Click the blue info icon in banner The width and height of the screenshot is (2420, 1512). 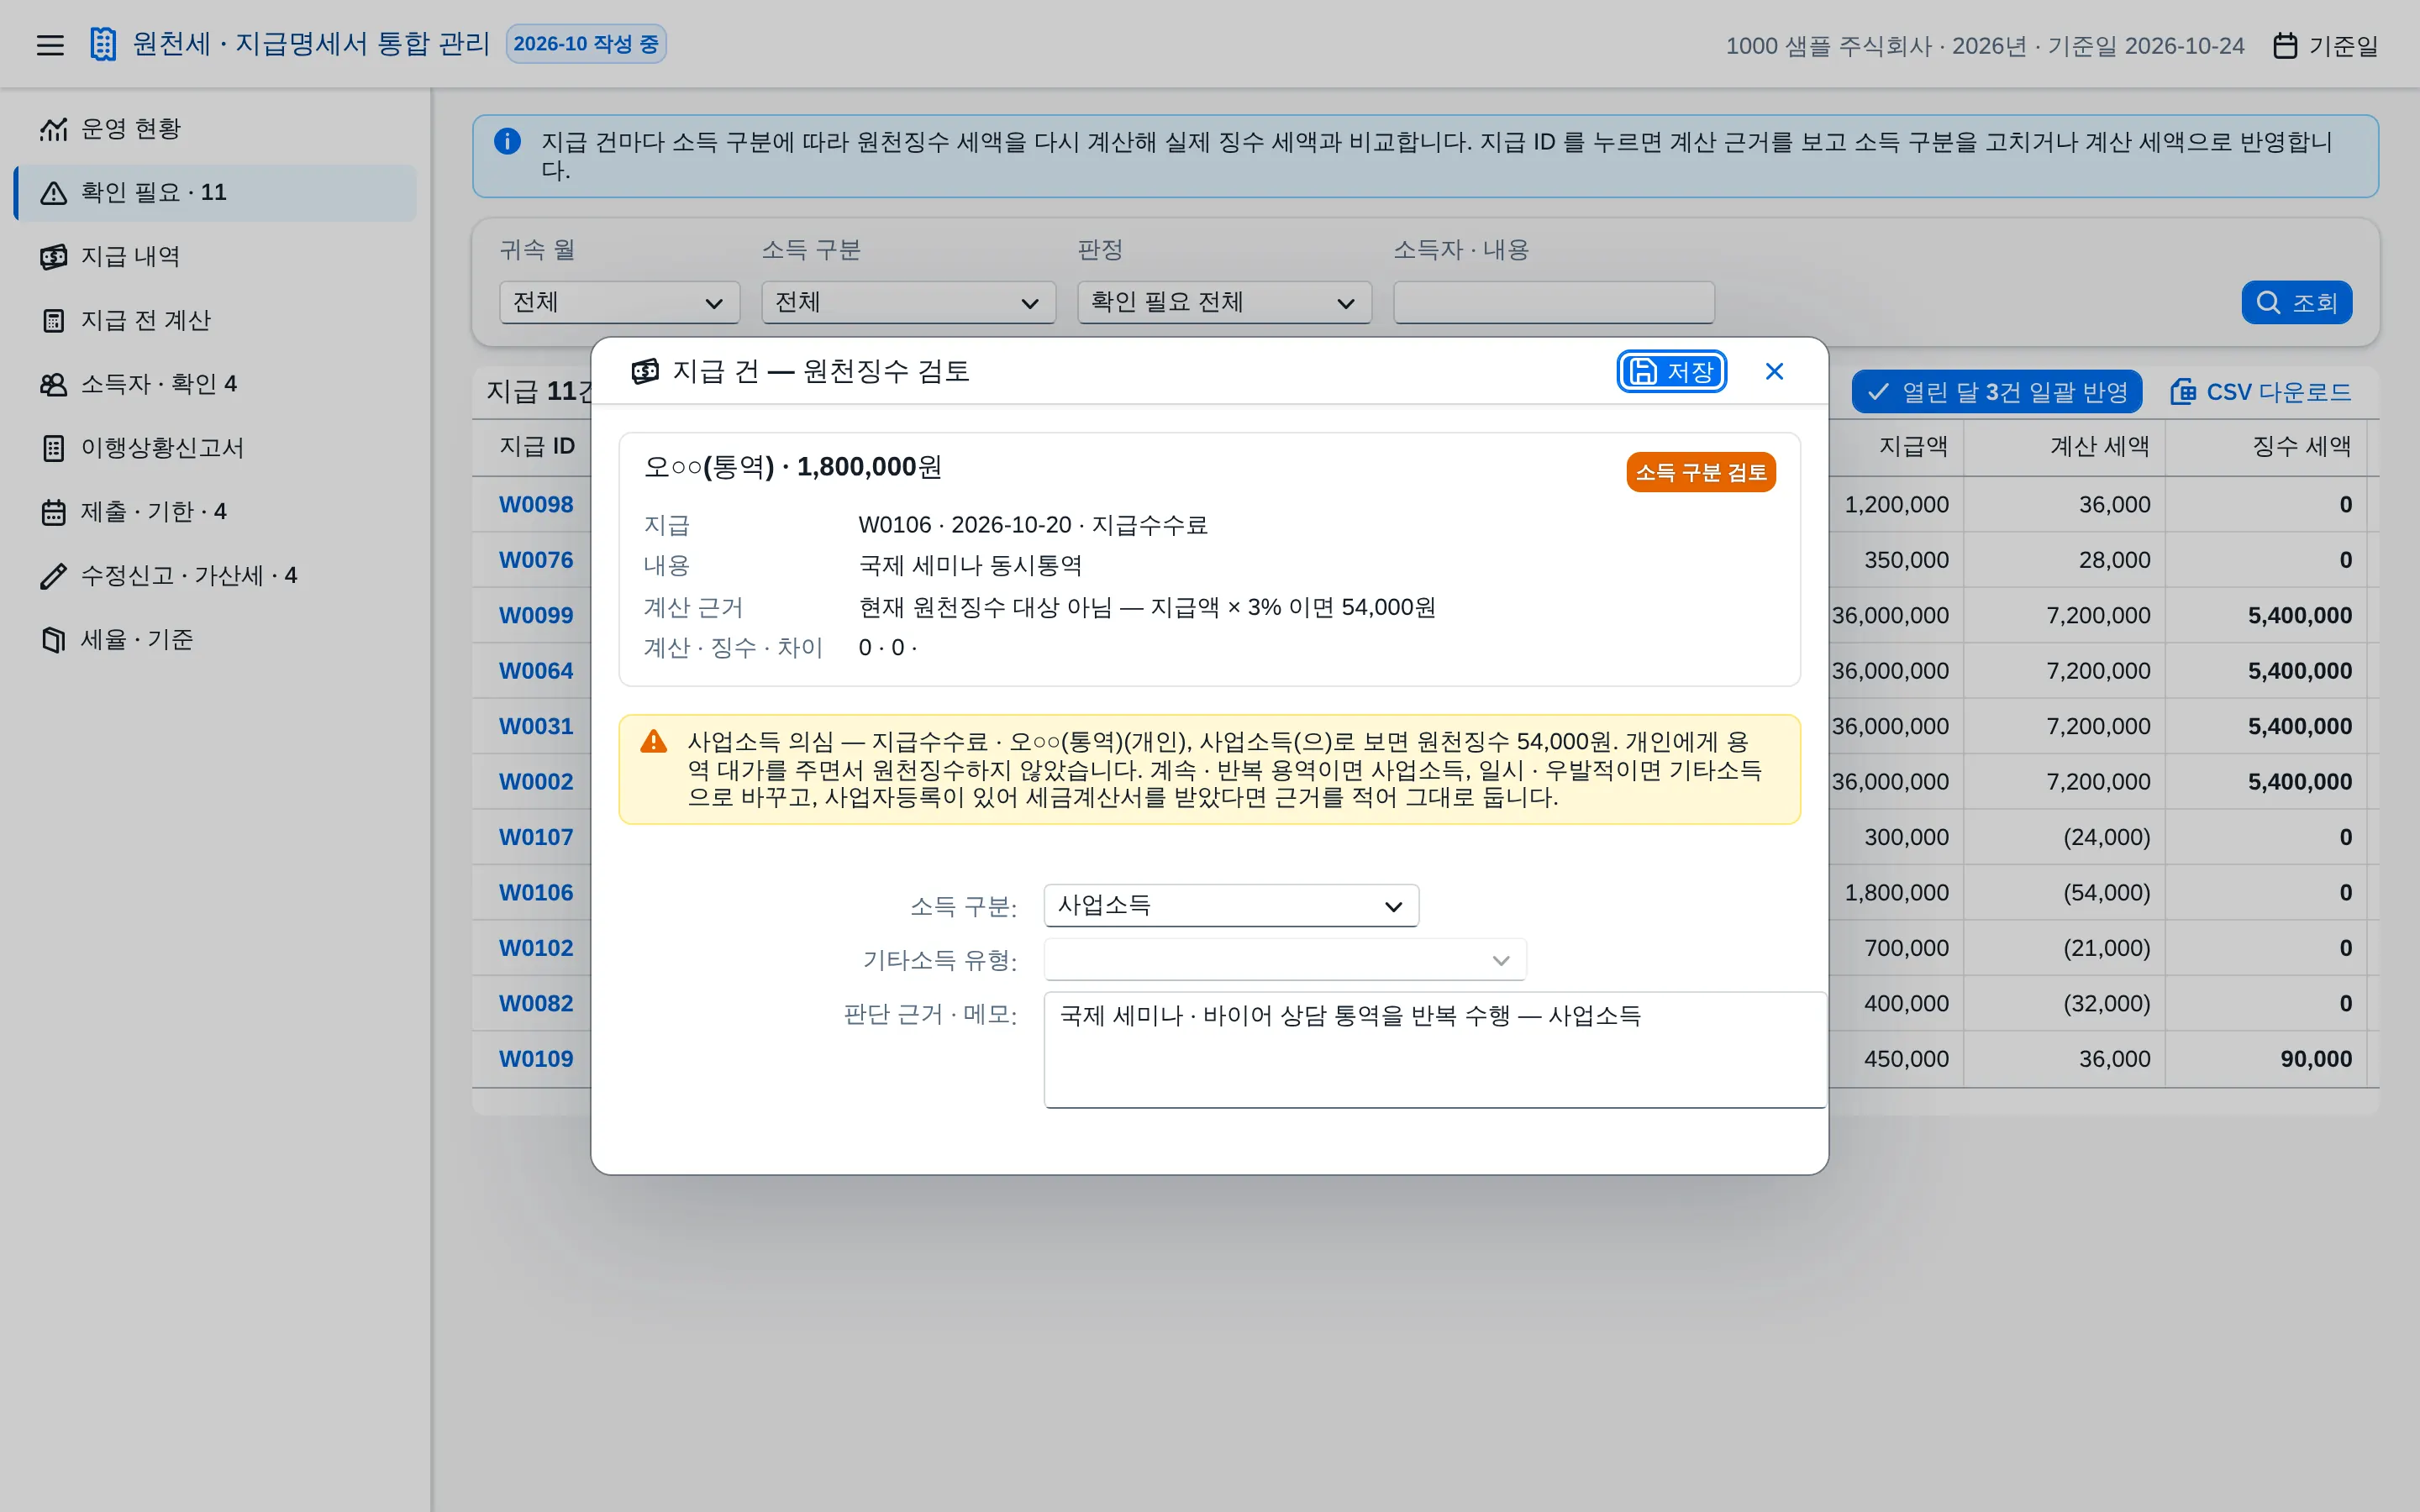[x=507, y=142]
